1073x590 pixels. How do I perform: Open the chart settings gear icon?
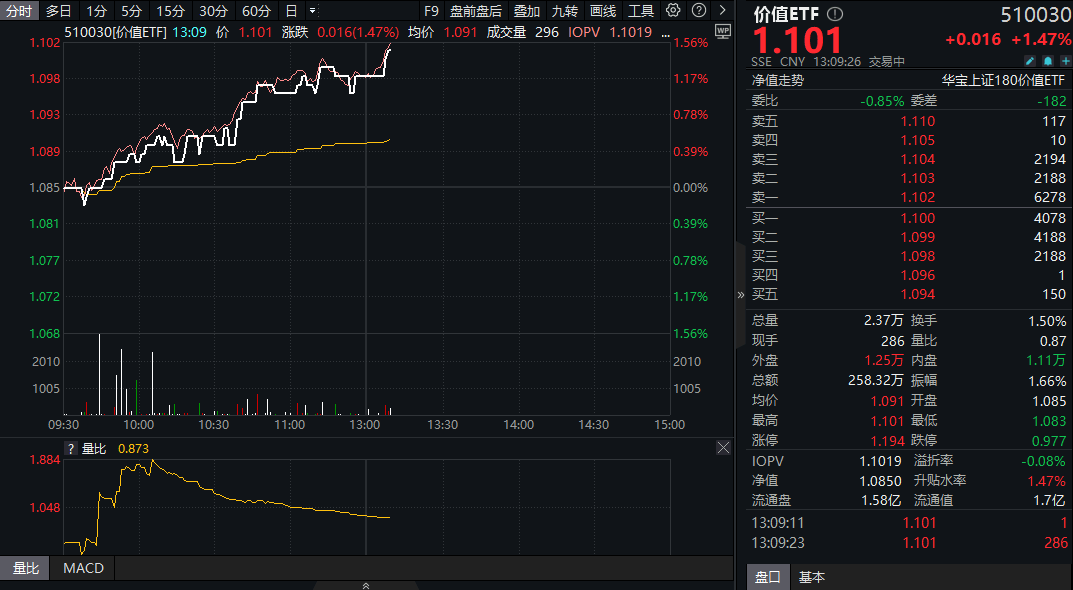[x=673, y=11]
